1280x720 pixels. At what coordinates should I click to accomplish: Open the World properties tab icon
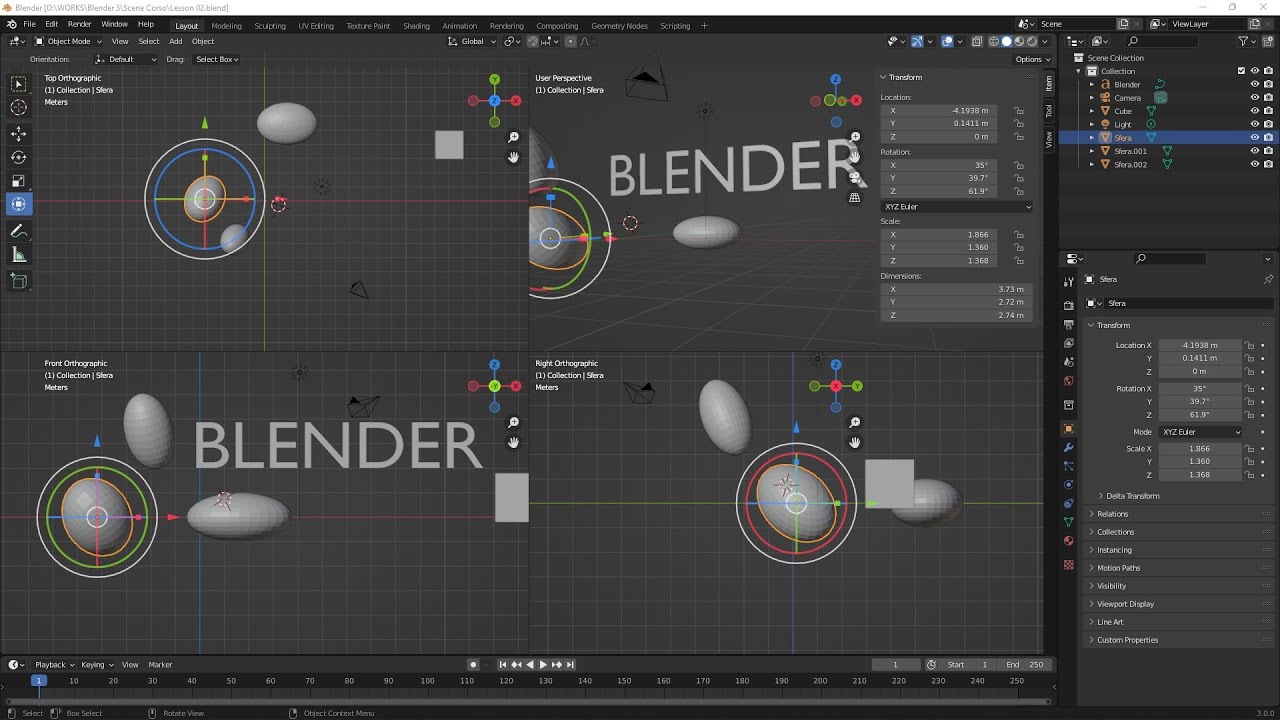click(1069, 380)
